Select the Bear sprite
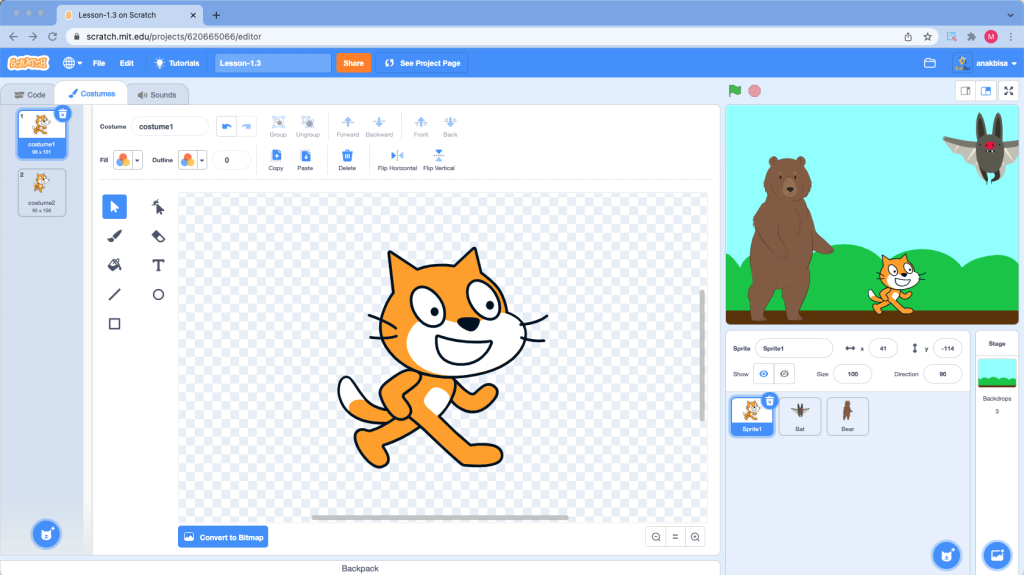Viewport: 1024px width, 575px height. point(848,416)
